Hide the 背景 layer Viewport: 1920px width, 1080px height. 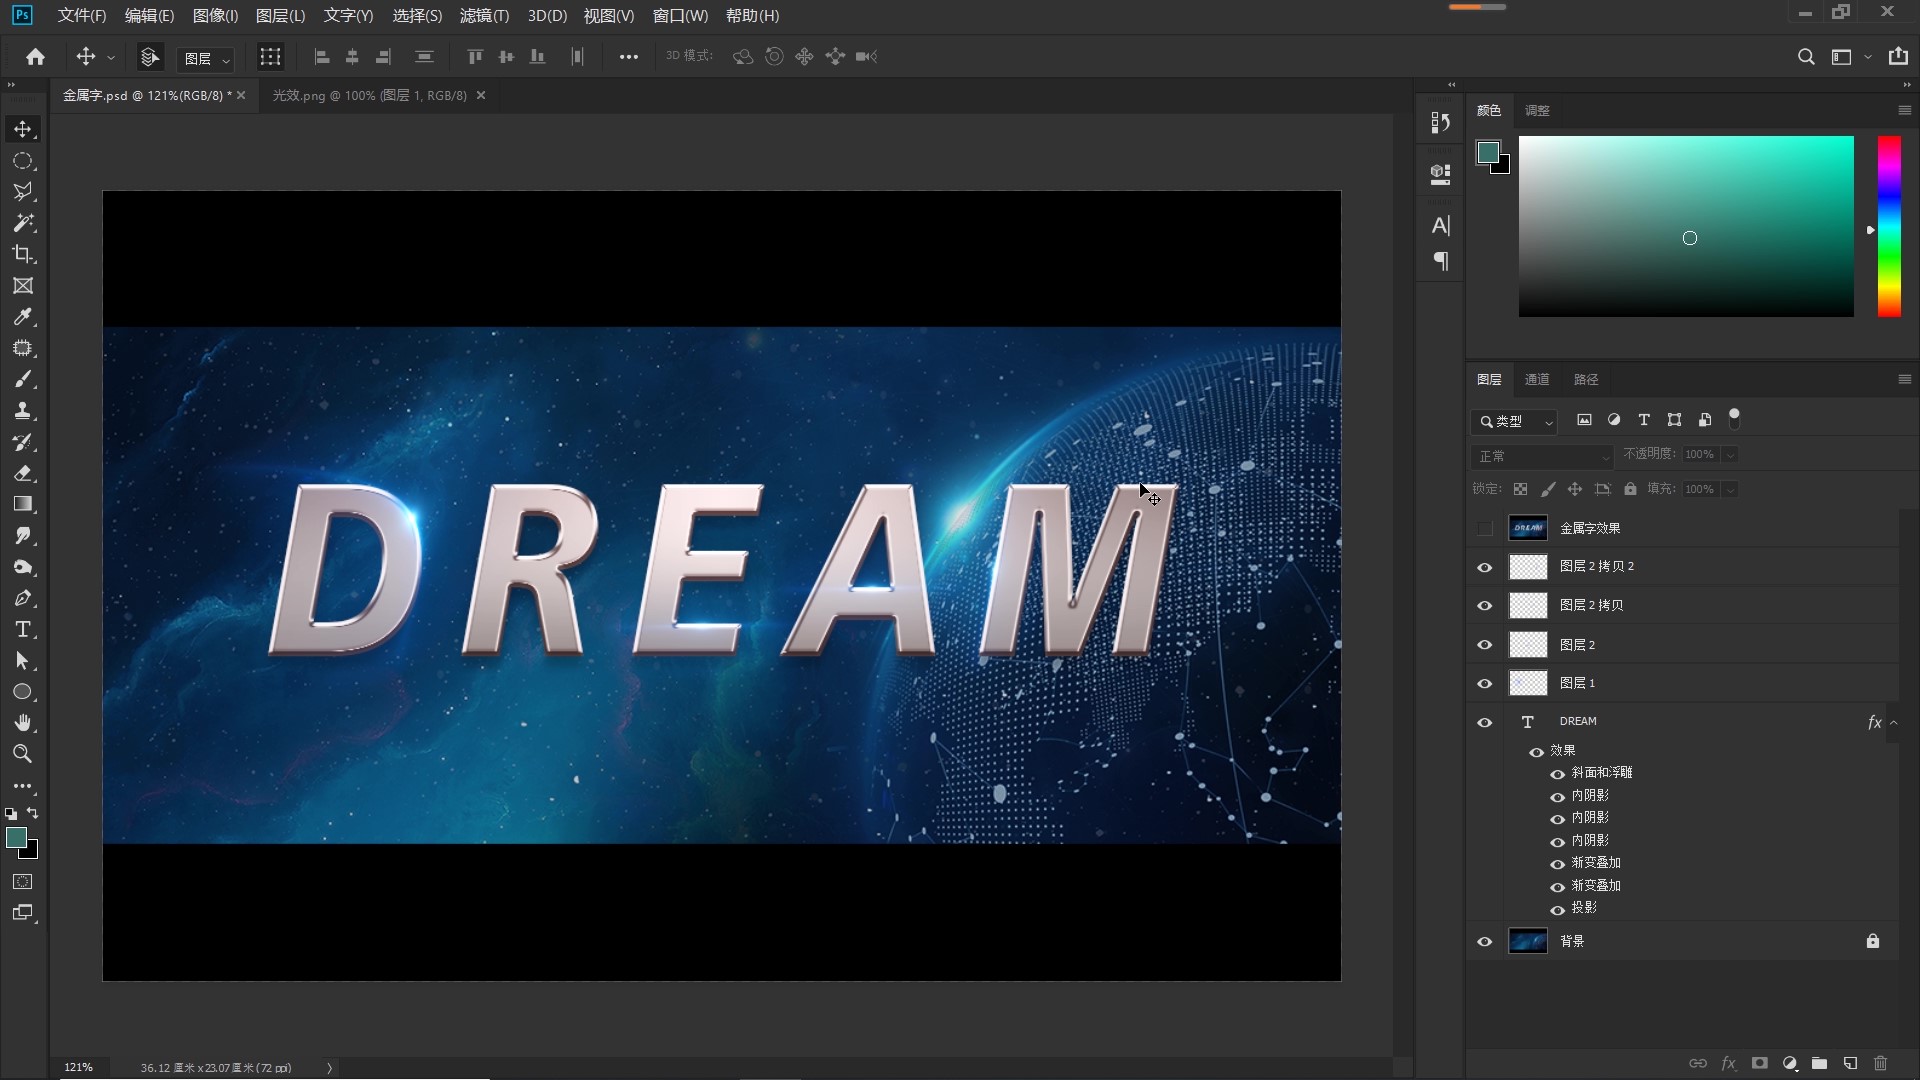1485,942
